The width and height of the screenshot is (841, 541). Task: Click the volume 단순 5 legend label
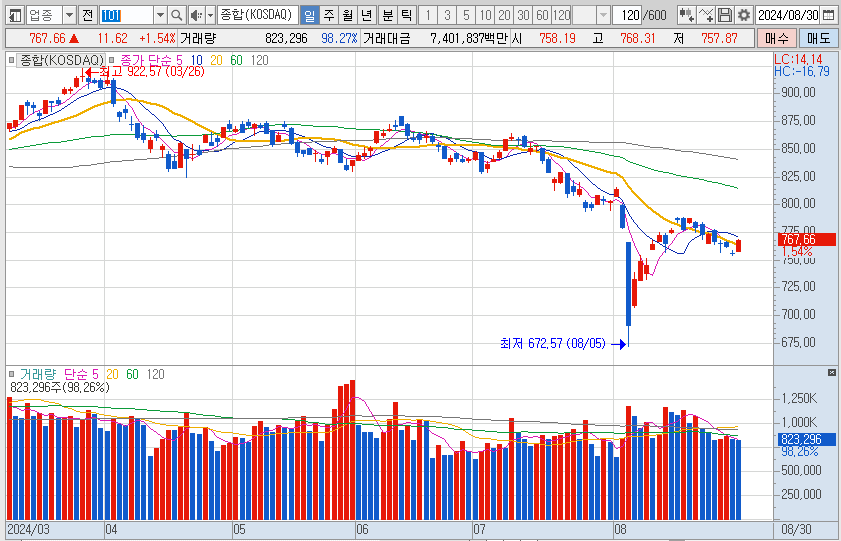tap(81, 374)
